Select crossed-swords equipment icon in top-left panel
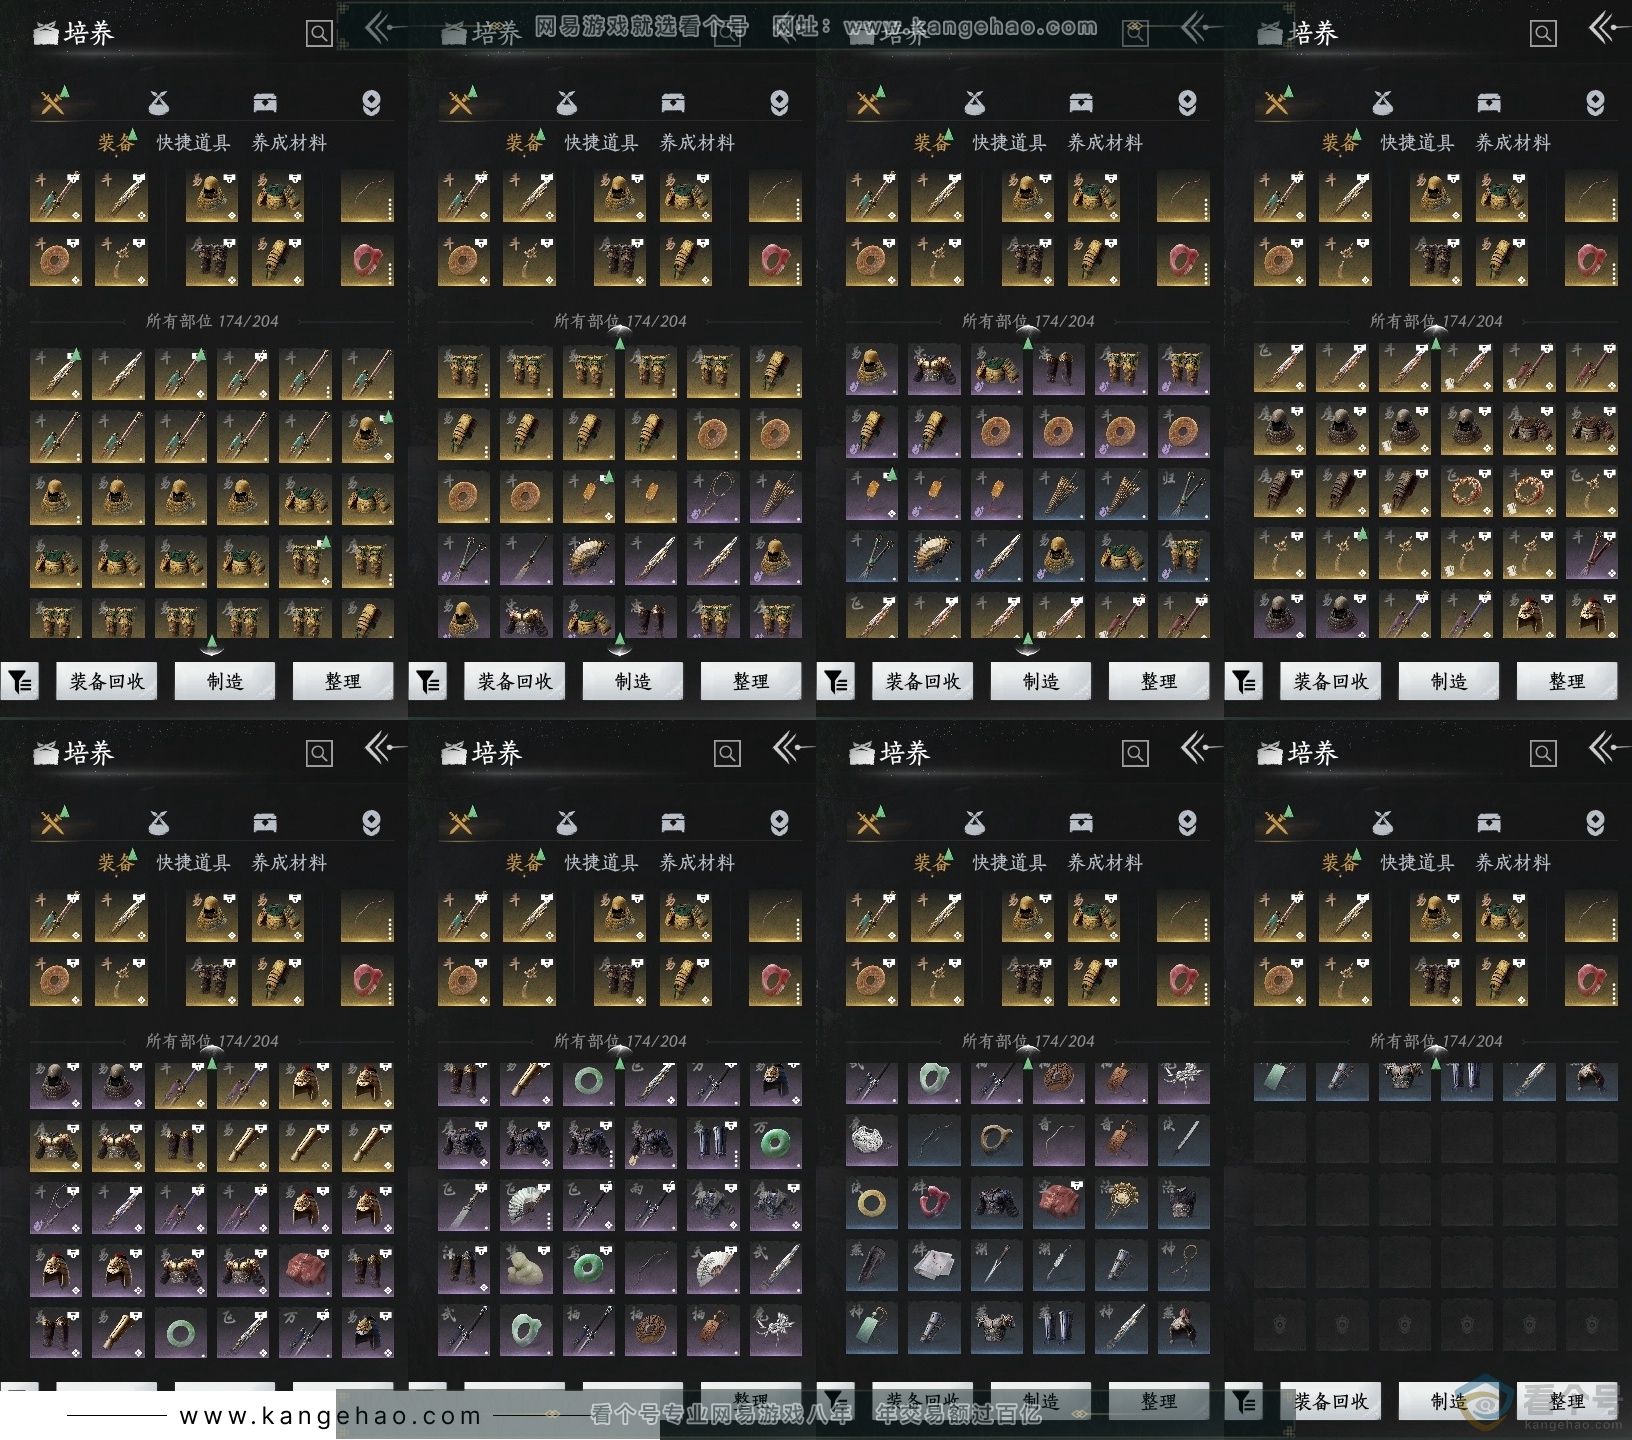 click(x=54, y=102)
